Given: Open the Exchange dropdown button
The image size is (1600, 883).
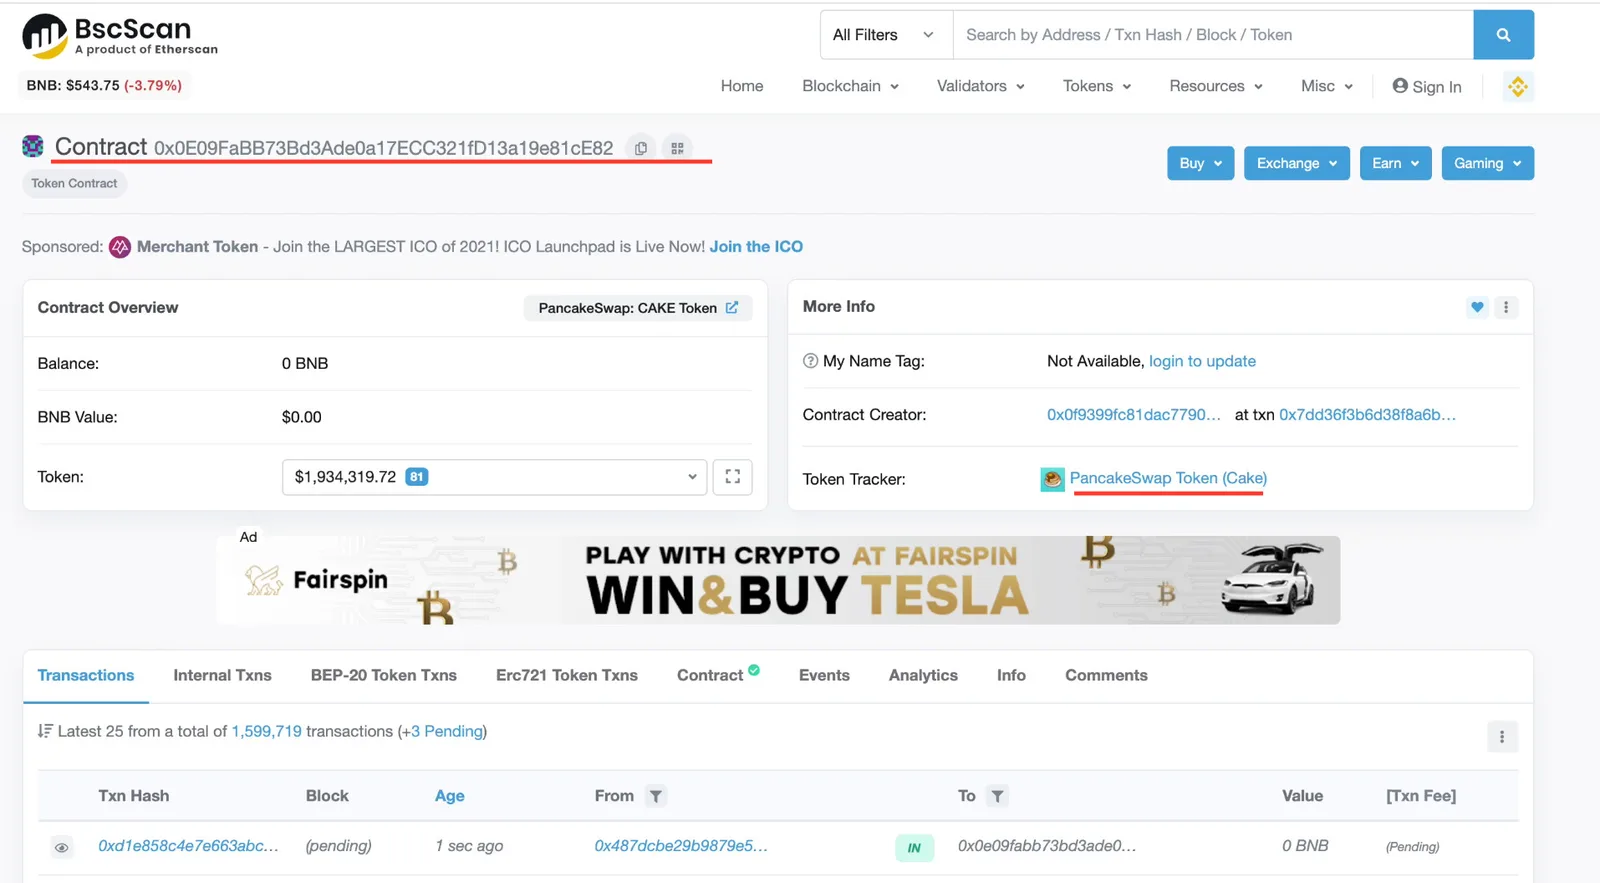Looking at the screenshot, I should (x=1297, y=163).
